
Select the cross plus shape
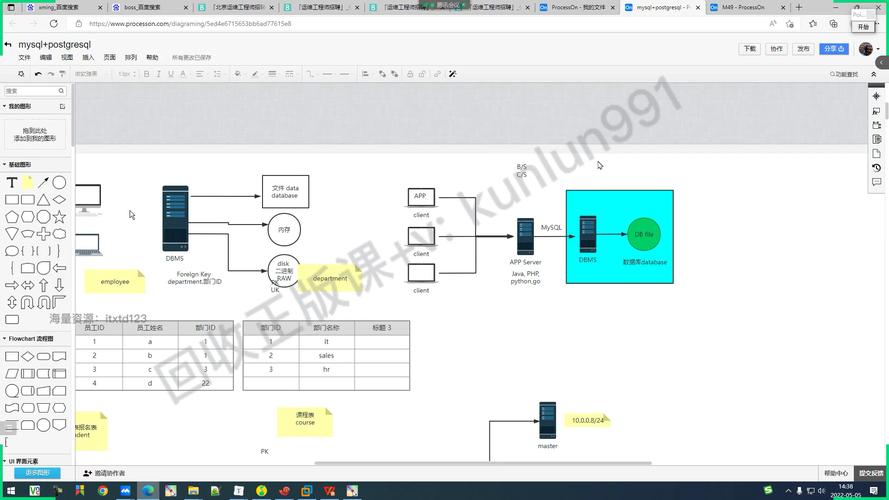43,234
